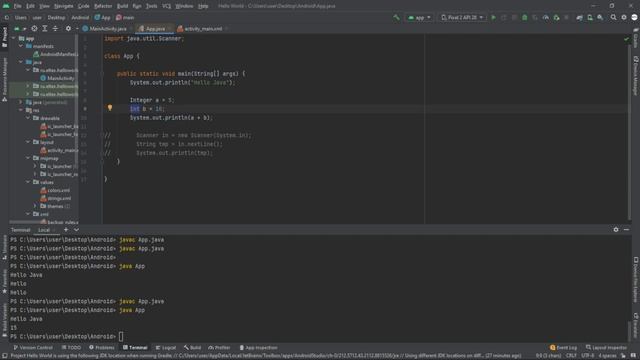Image resolution: width=640 pixels, height=360 pixels.
Task: Switch to MainActivity.java editor tab
Action: 105,29
